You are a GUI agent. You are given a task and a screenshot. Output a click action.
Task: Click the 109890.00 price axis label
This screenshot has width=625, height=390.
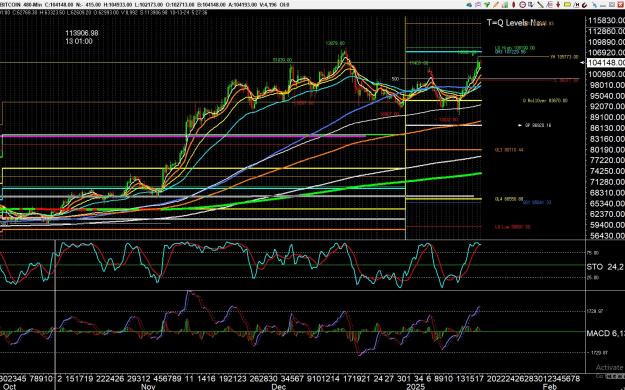click(x=607, y=42)
